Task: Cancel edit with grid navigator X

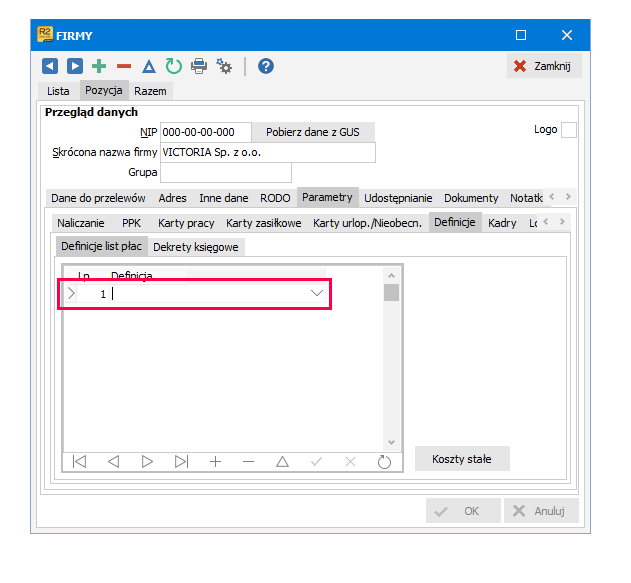Action: 351,461
